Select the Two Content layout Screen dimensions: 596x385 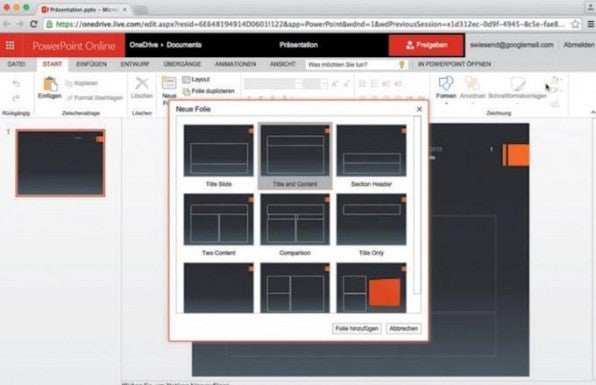(x=219, y=225)
